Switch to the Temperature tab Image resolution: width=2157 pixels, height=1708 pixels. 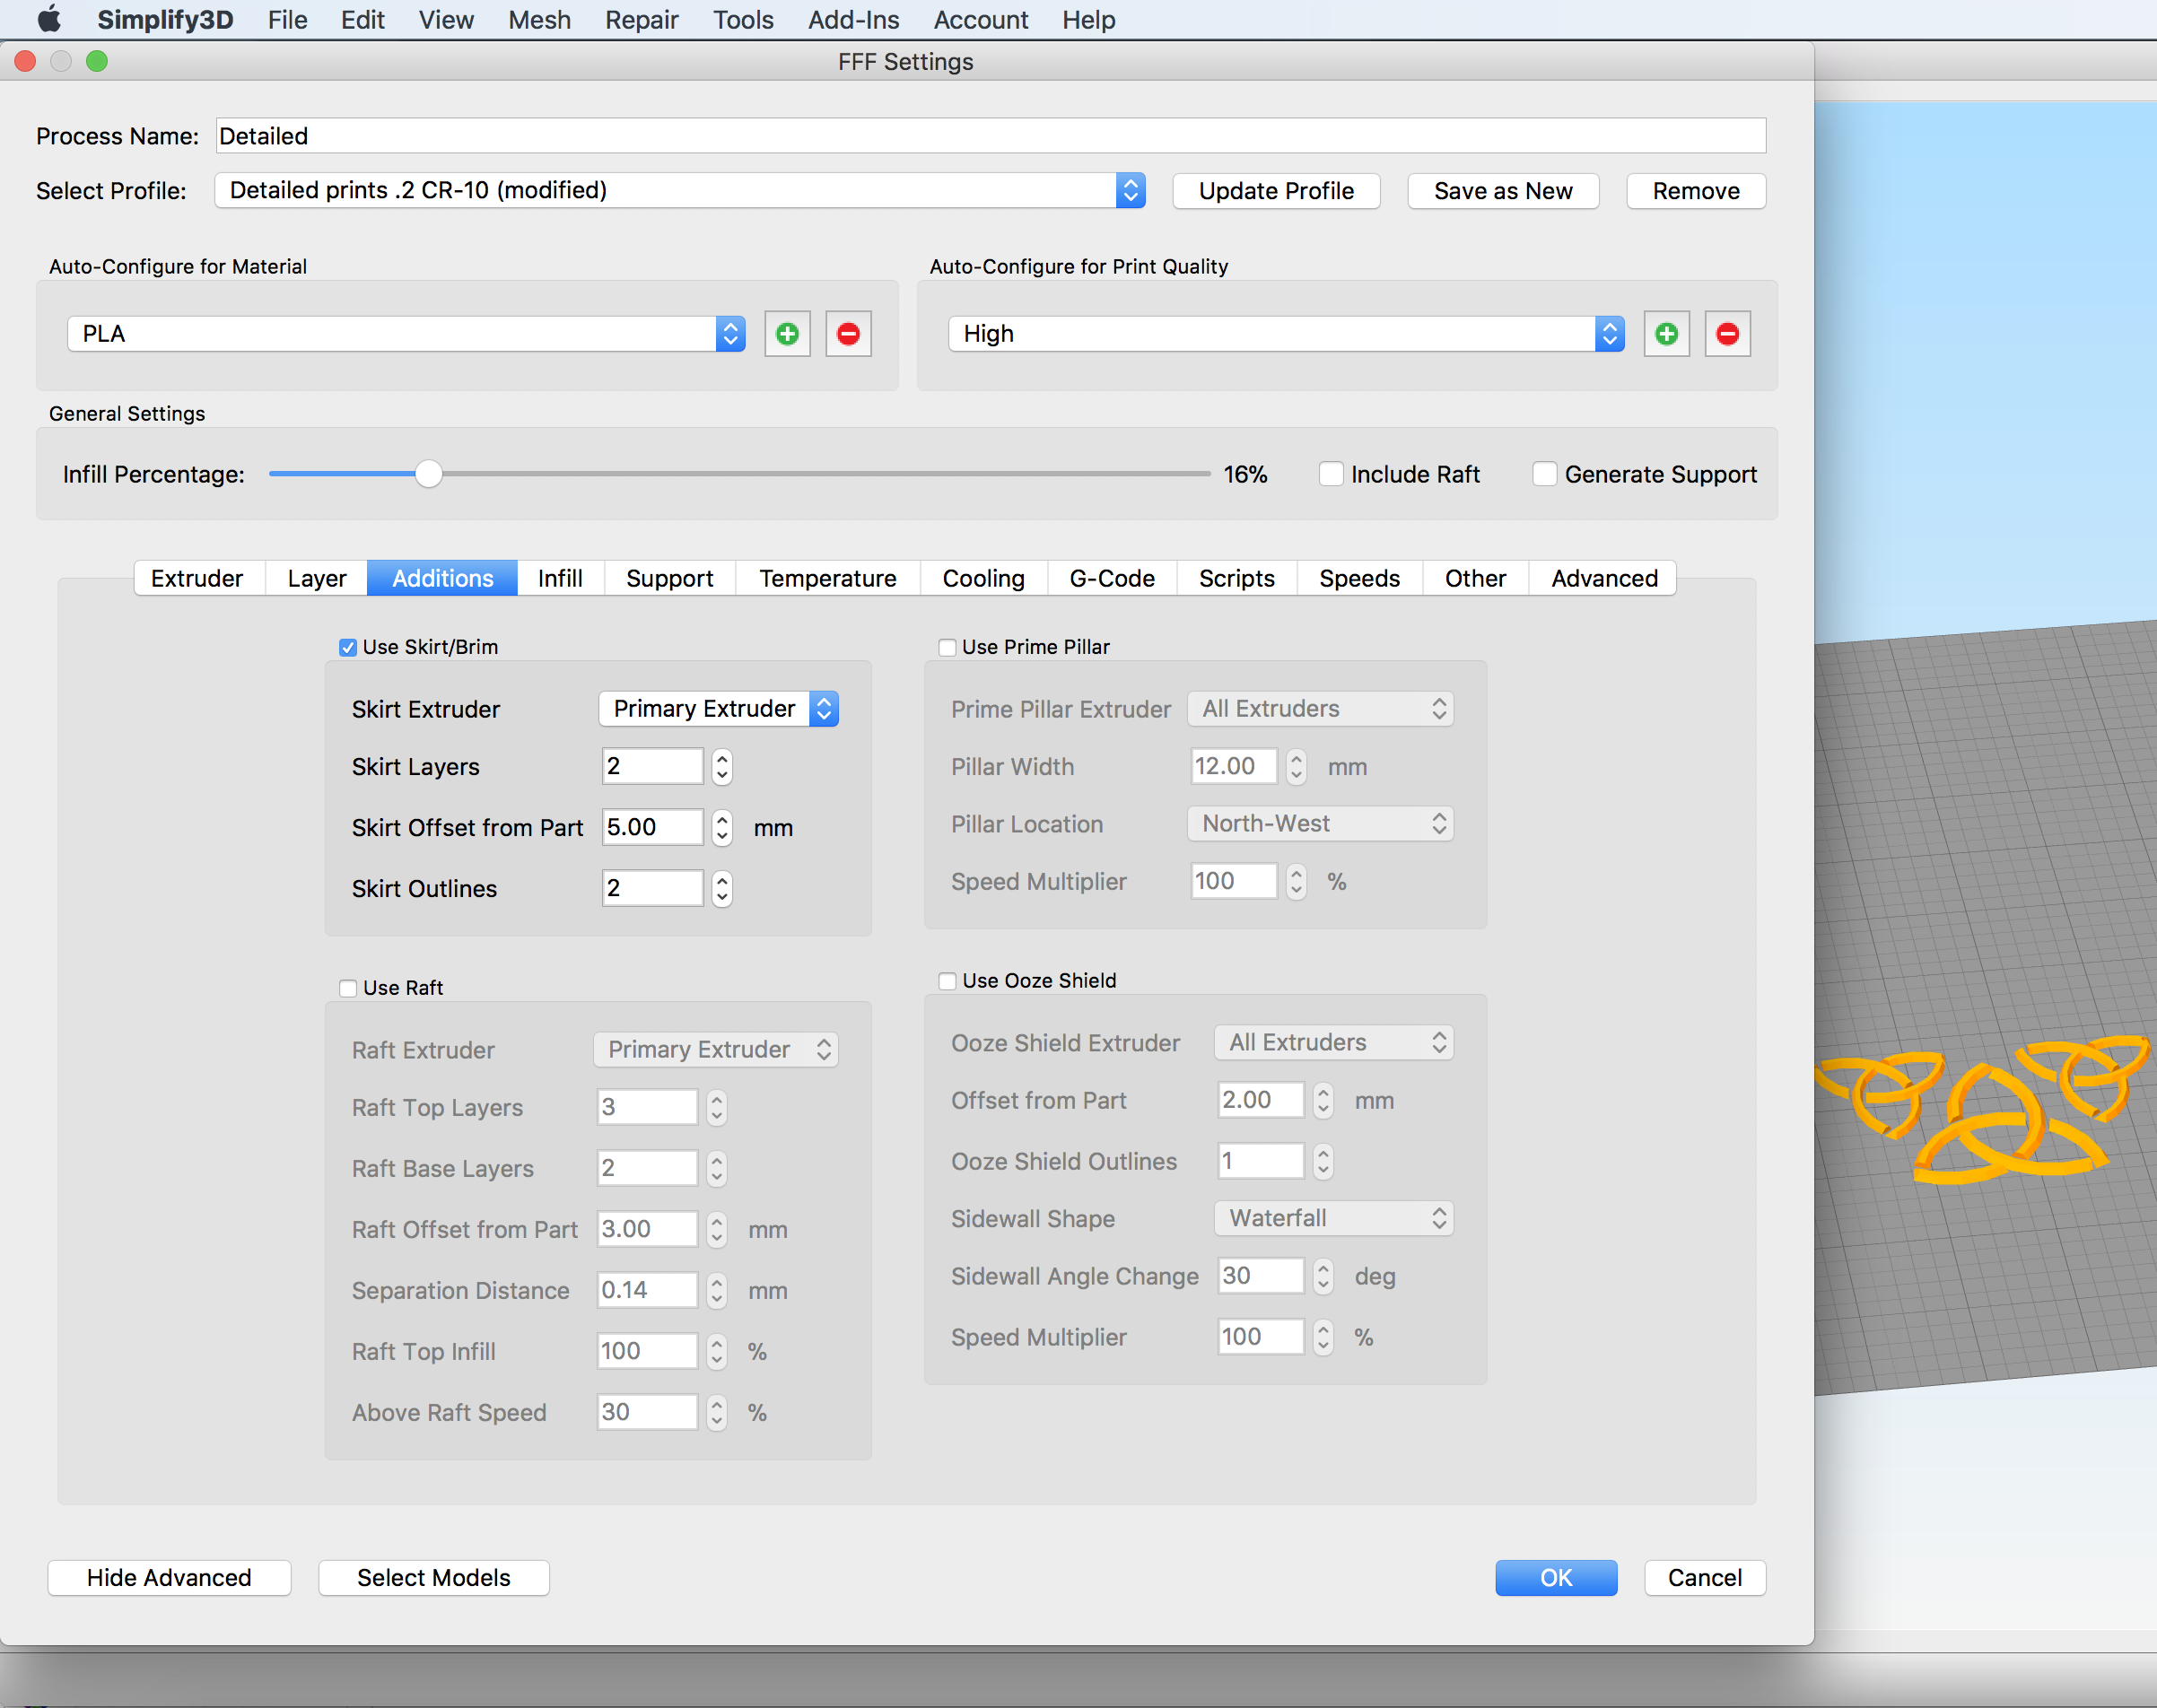pyautogui.click(x=828, y=578)
